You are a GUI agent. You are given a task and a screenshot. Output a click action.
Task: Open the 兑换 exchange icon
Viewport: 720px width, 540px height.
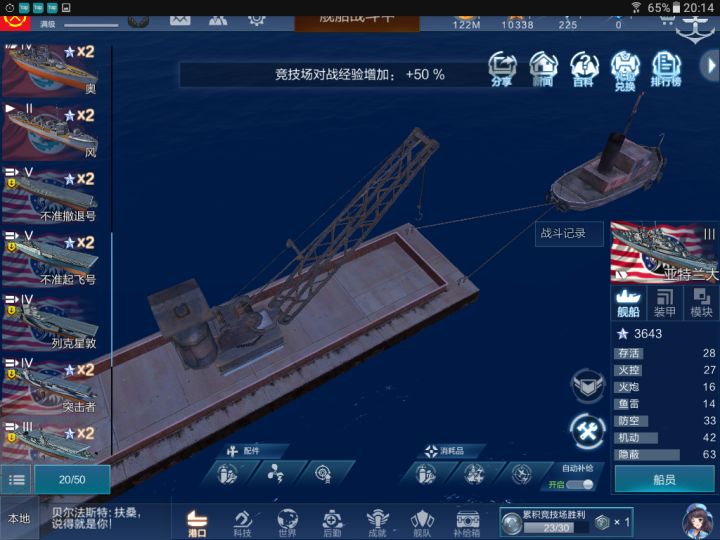click(625, 70)
